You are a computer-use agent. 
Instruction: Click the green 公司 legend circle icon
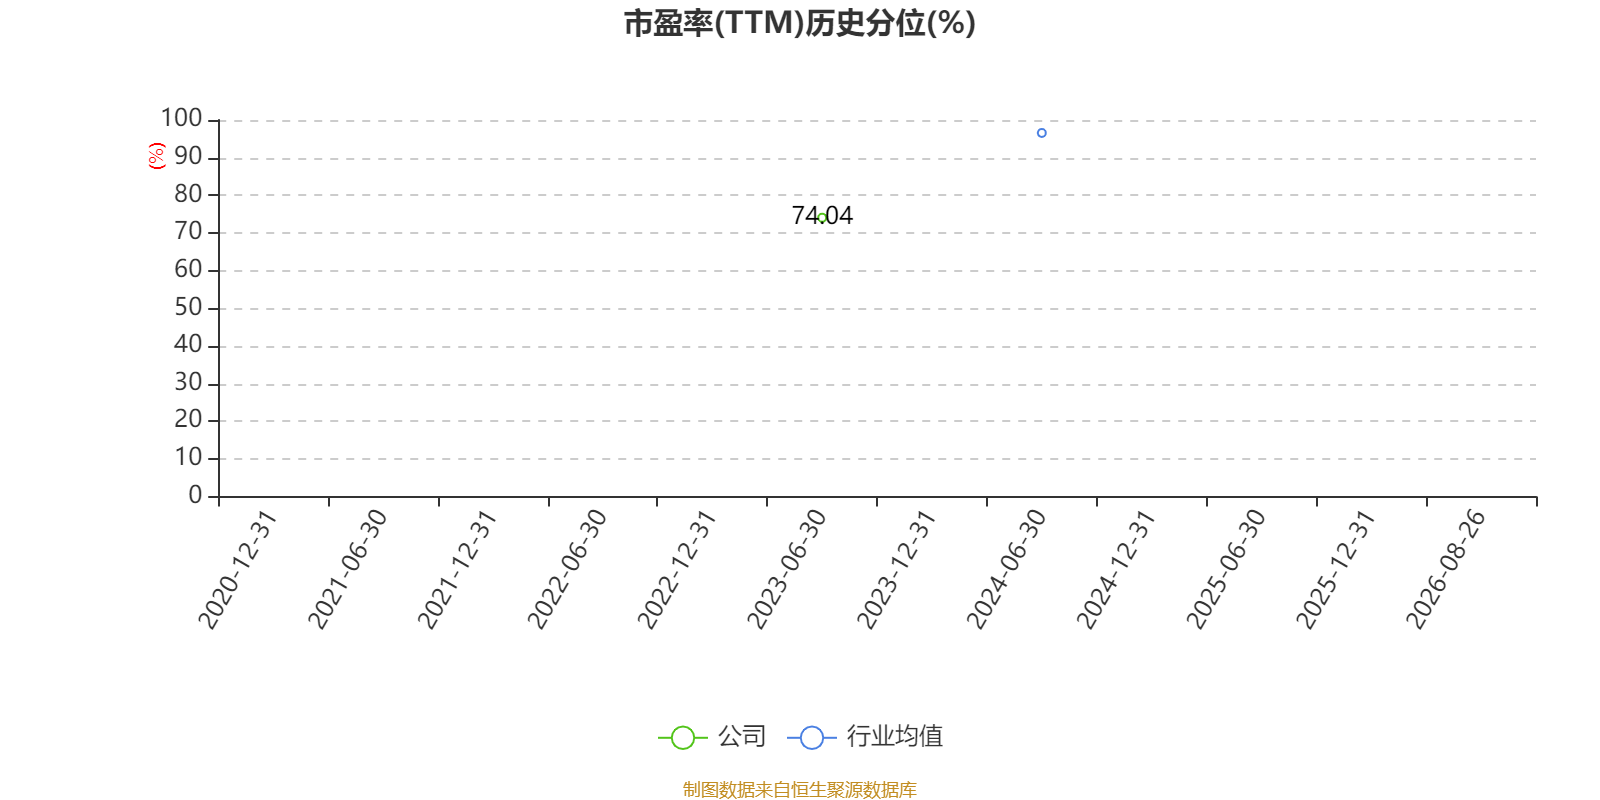[683, 738]
